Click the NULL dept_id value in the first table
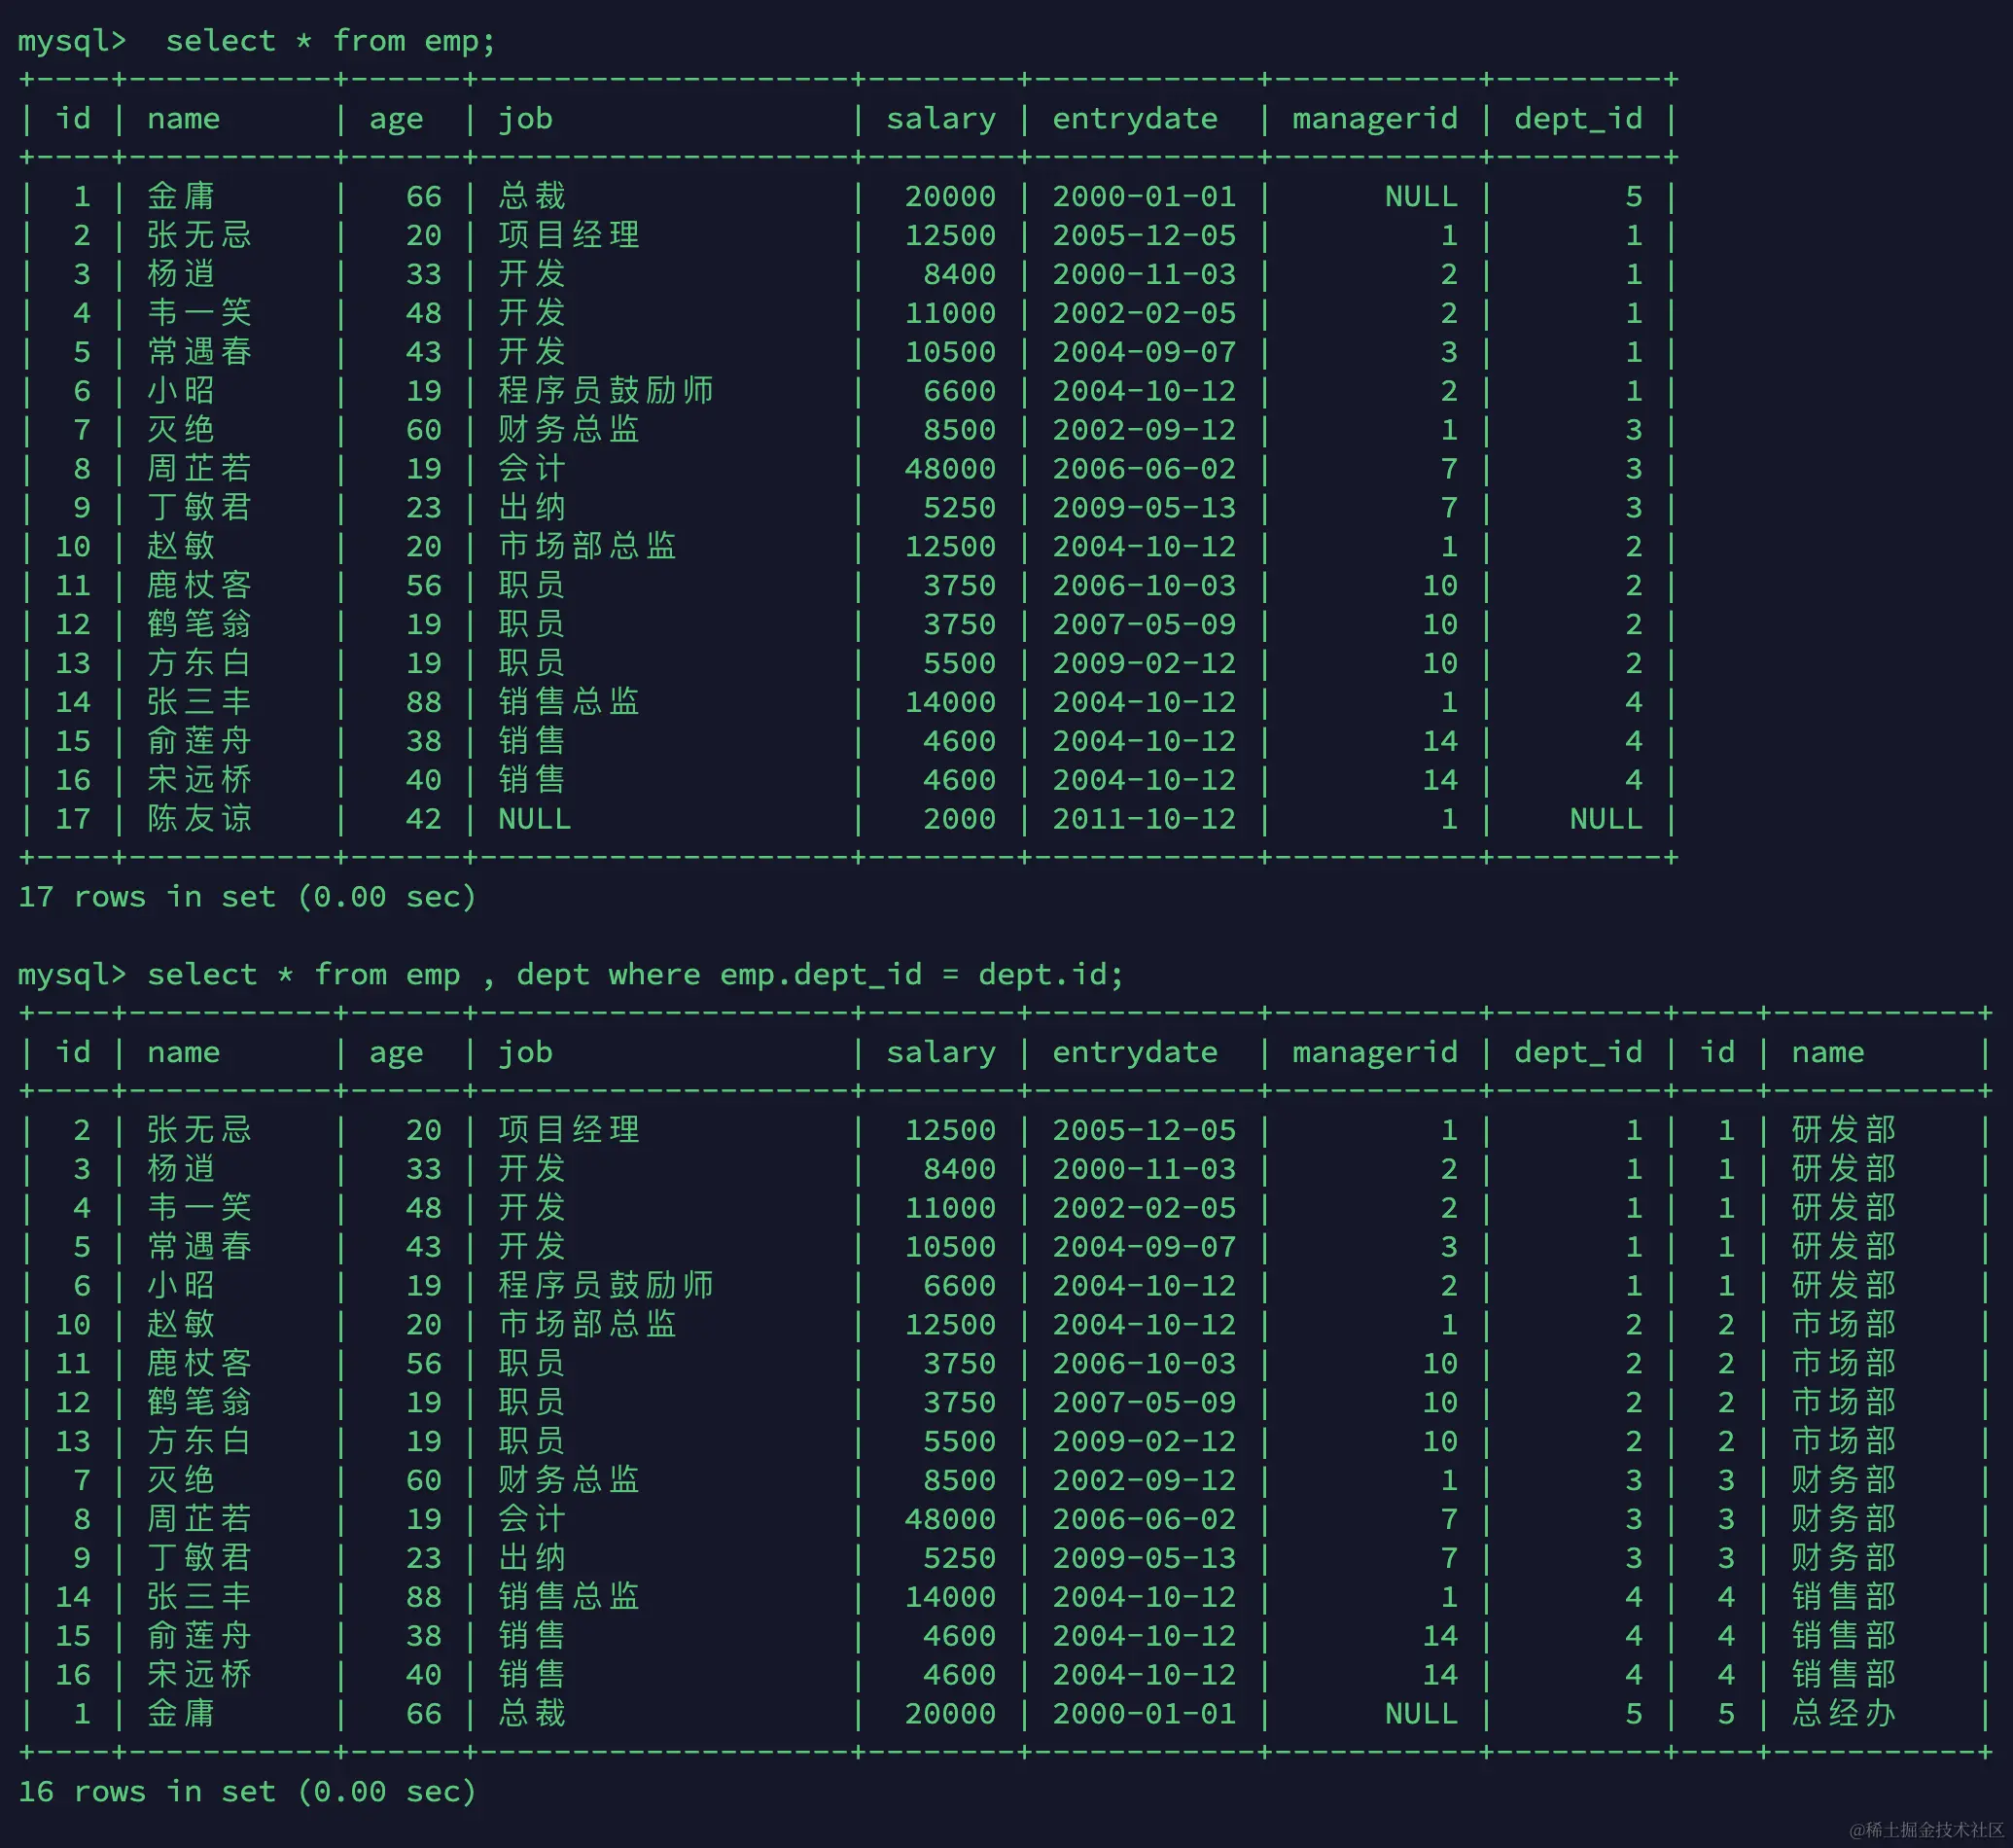Viewport: 2013px width, 1848px height. 1605,819
